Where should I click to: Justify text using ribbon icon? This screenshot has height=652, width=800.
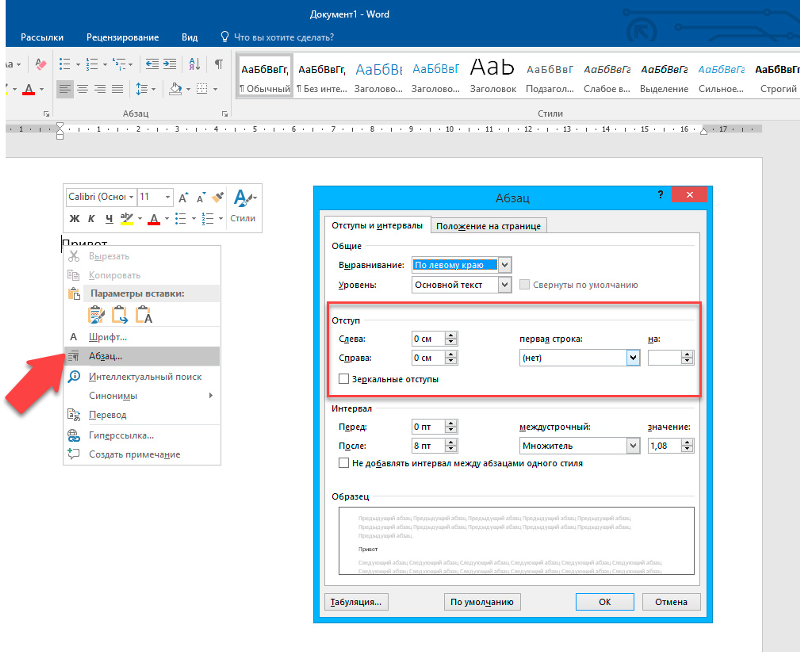(x=117, y=89)
